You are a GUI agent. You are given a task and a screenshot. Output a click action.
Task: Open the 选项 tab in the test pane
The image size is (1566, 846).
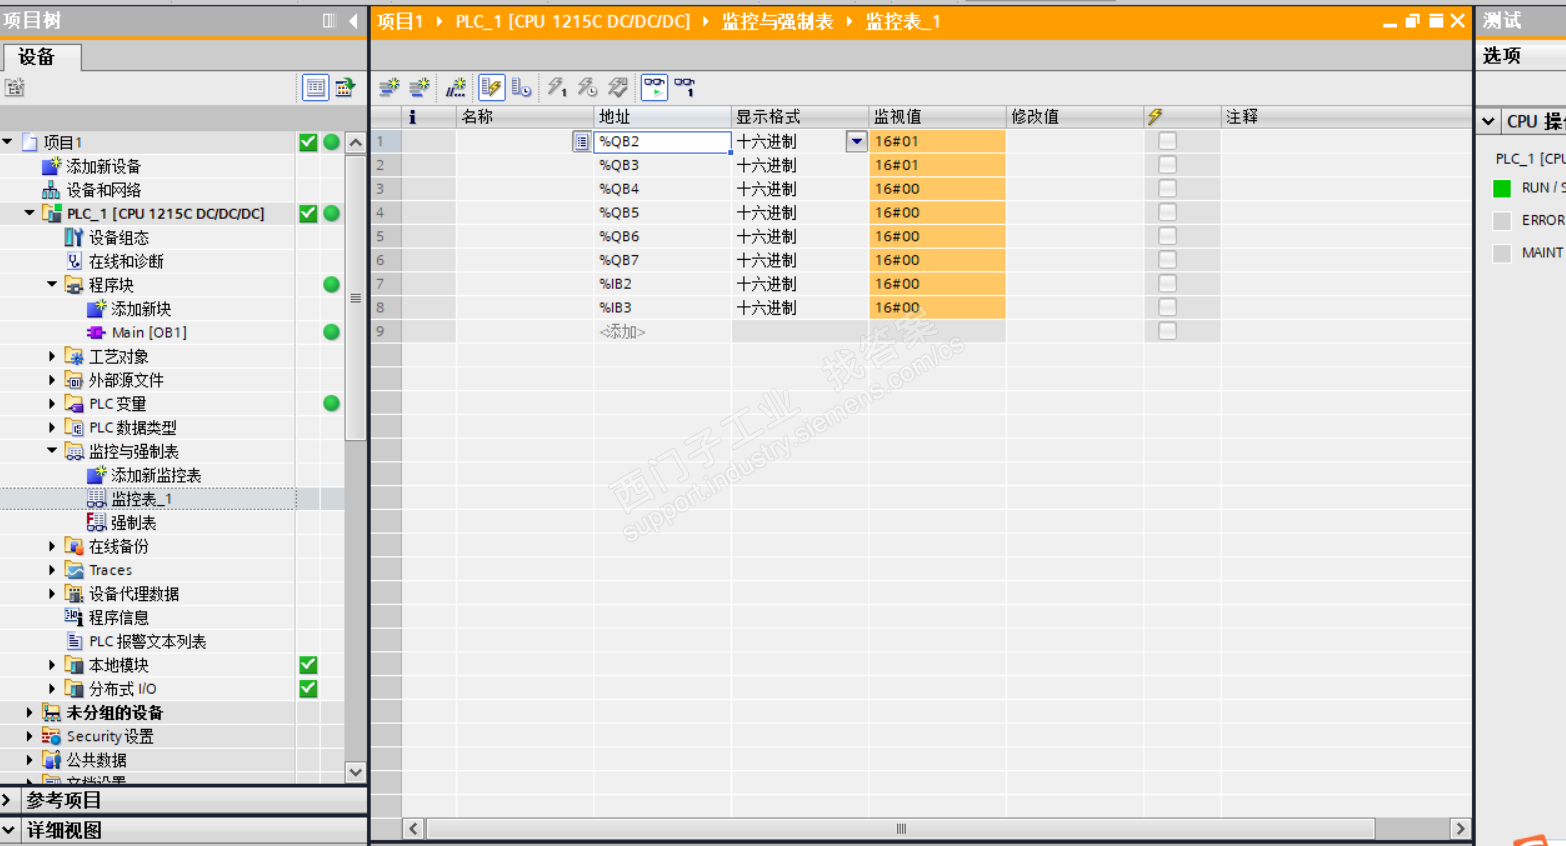(1502, 56)
